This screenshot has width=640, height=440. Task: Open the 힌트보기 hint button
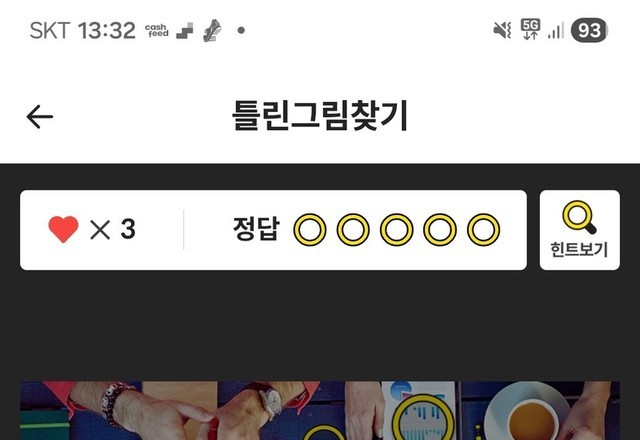[x=580, y=230]
